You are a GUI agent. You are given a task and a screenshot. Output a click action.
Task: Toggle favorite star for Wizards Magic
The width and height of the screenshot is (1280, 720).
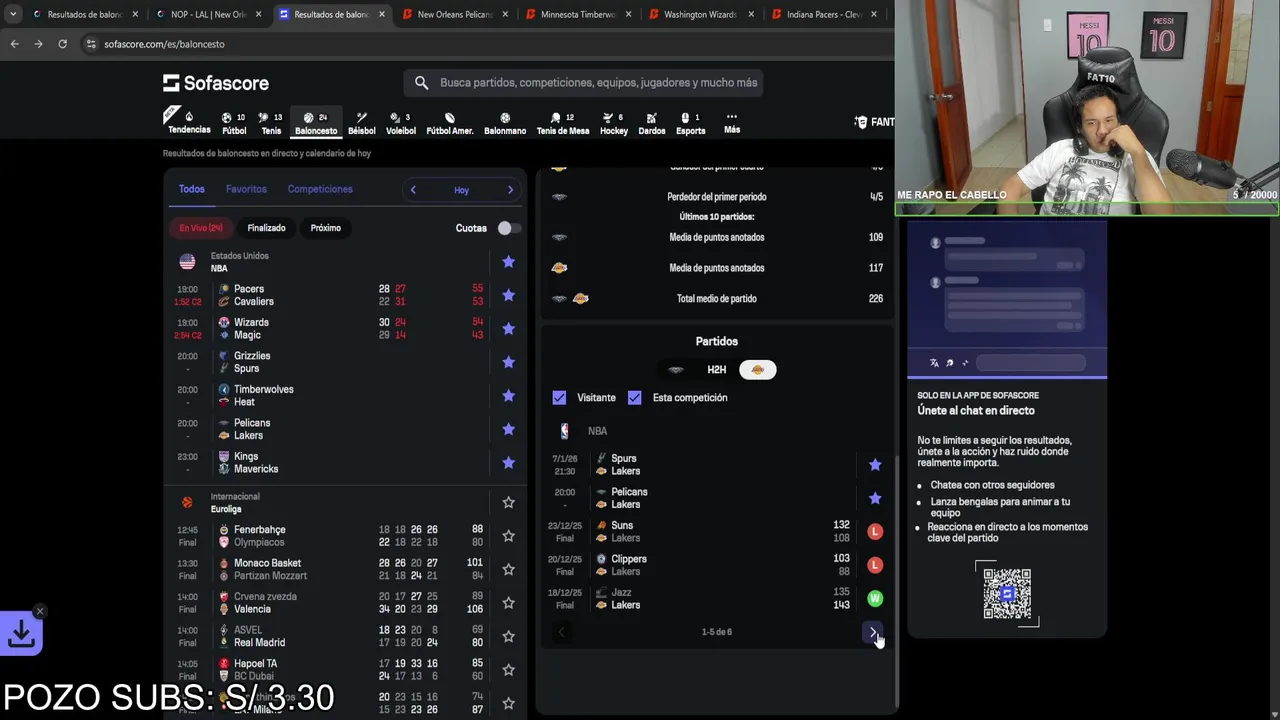point(508,329)
